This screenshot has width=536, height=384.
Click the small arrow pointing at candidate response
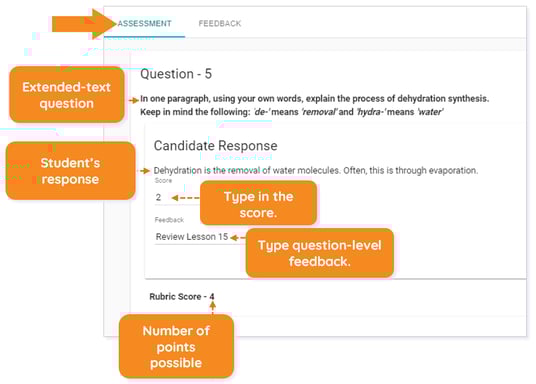[145, 171]
